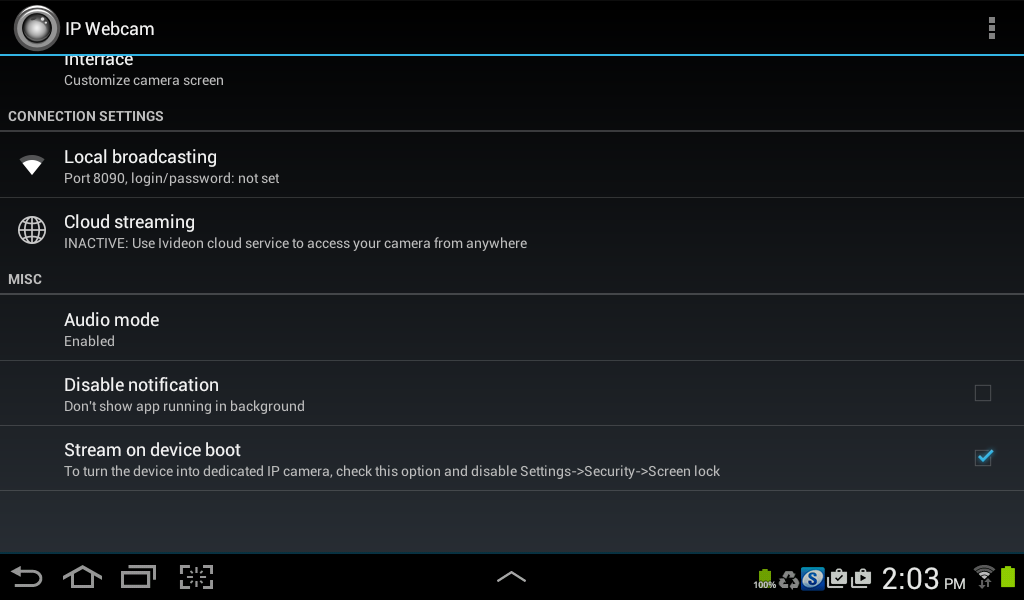Open the three-dot overflow menu
1024x600 pixels.
pos(991,28)
